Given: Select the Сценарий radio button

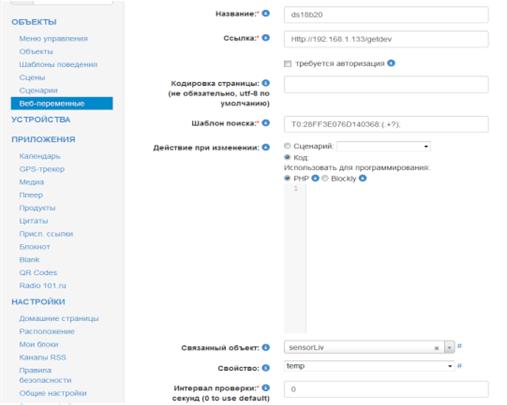Looking at the screenshot, I should pyautogui.click(x=287, y=146).
